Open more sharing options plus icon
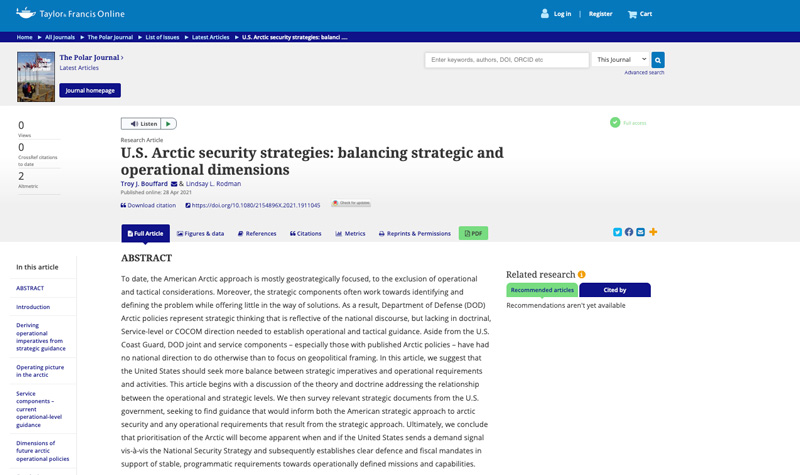The image size is (800, 475). (653, 232)
